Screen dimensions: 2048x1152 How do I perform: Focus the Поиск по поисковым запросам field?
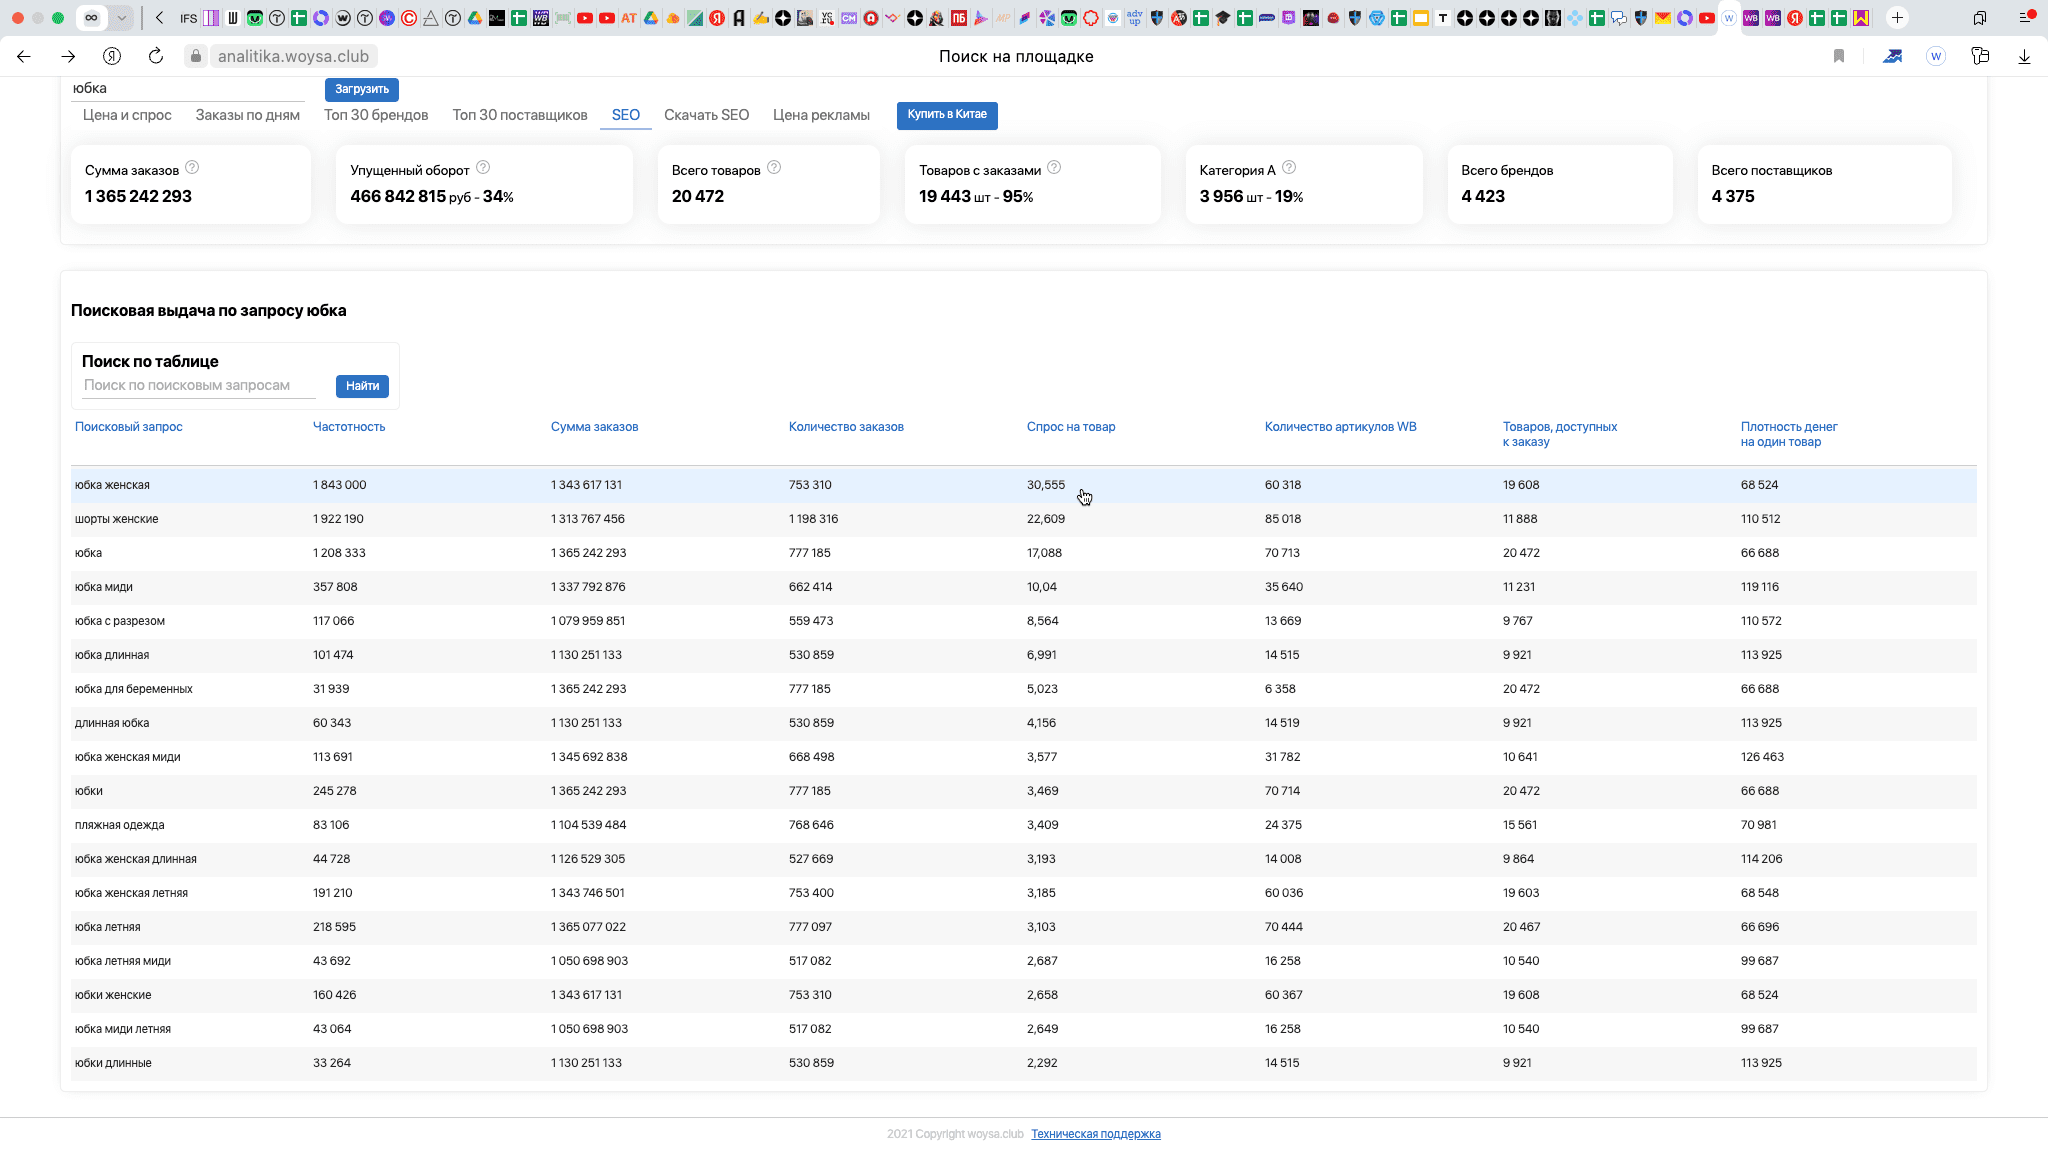point(198,386)
